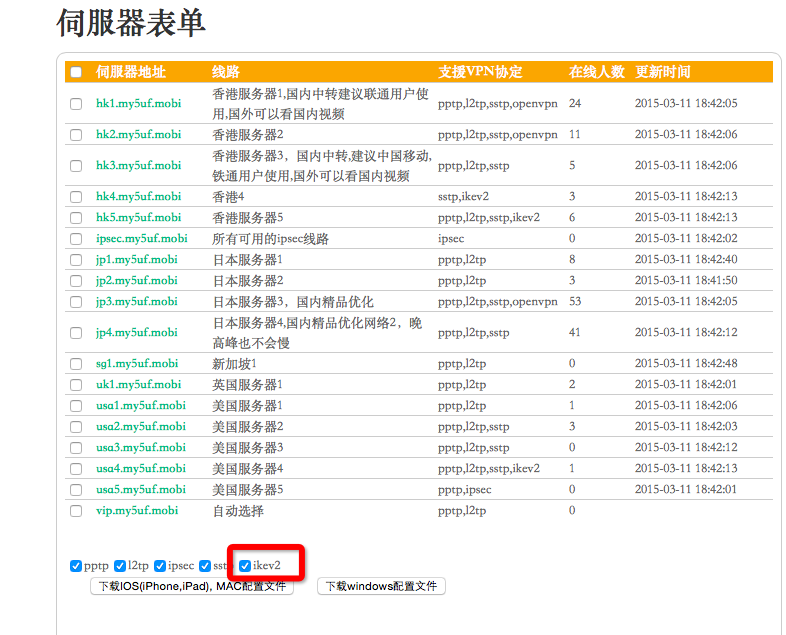Check the select-all checkbox in table header
This screenshot has width=786, height=635.
pos(76,72)
